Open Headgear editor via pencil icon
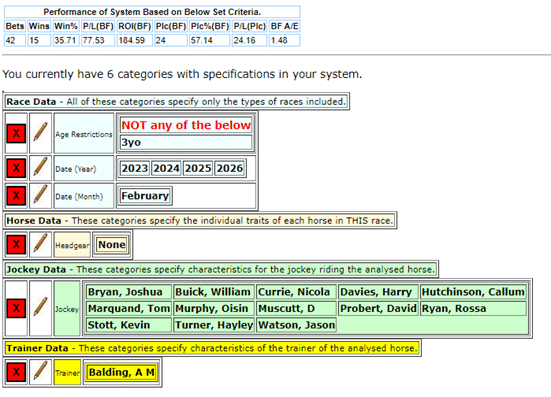The image size is (551, 397). [40, 244]
